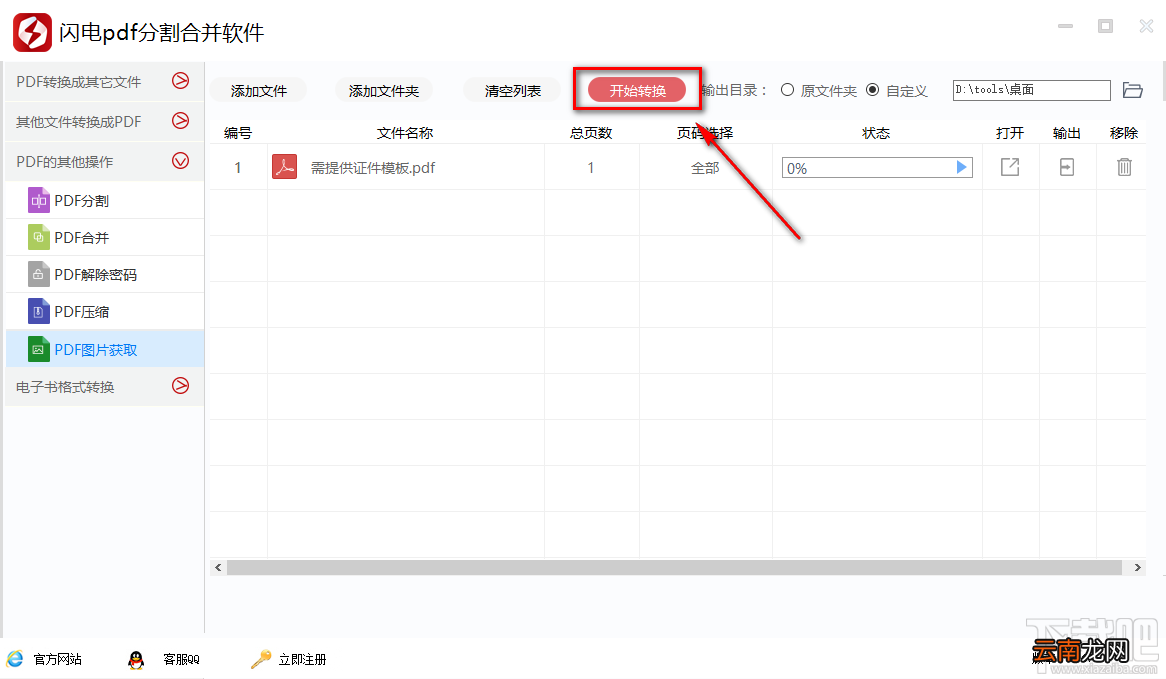Open the converted file via 打开 icon
The width and height of the screenshot is (1166, 679).
click(1010, 167)
